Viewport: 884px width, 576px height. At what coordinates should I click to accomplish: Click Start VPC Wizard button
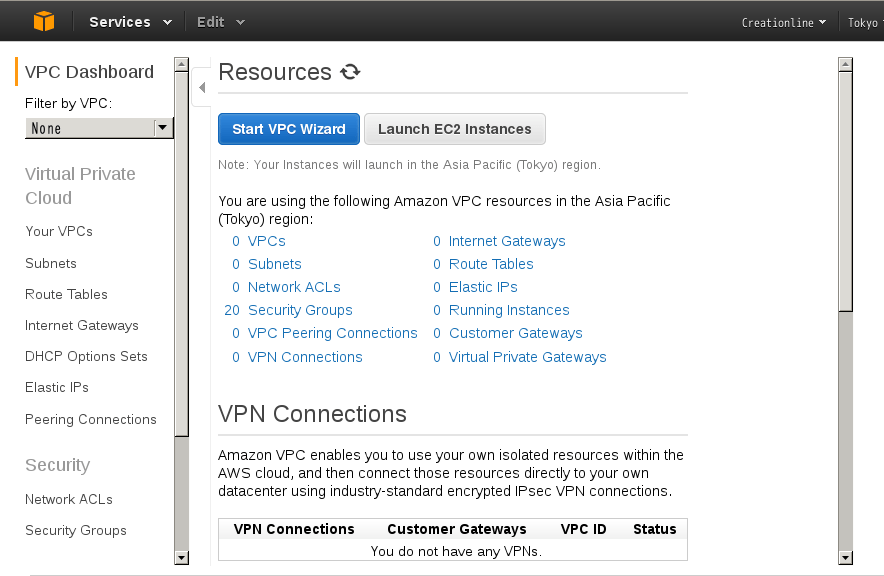(288, 129)
